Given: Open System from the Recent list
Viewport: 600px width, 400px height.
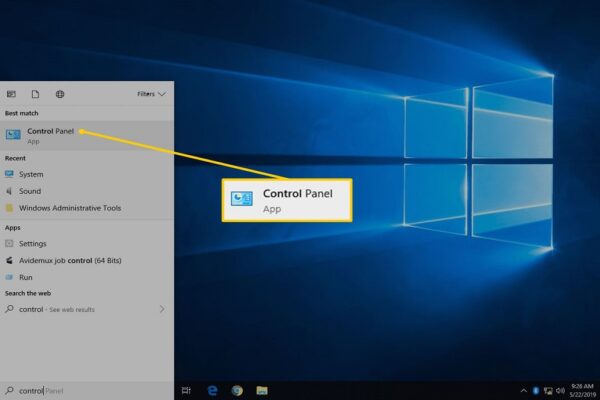Looking at the screenshot, I should click(87, 174).
